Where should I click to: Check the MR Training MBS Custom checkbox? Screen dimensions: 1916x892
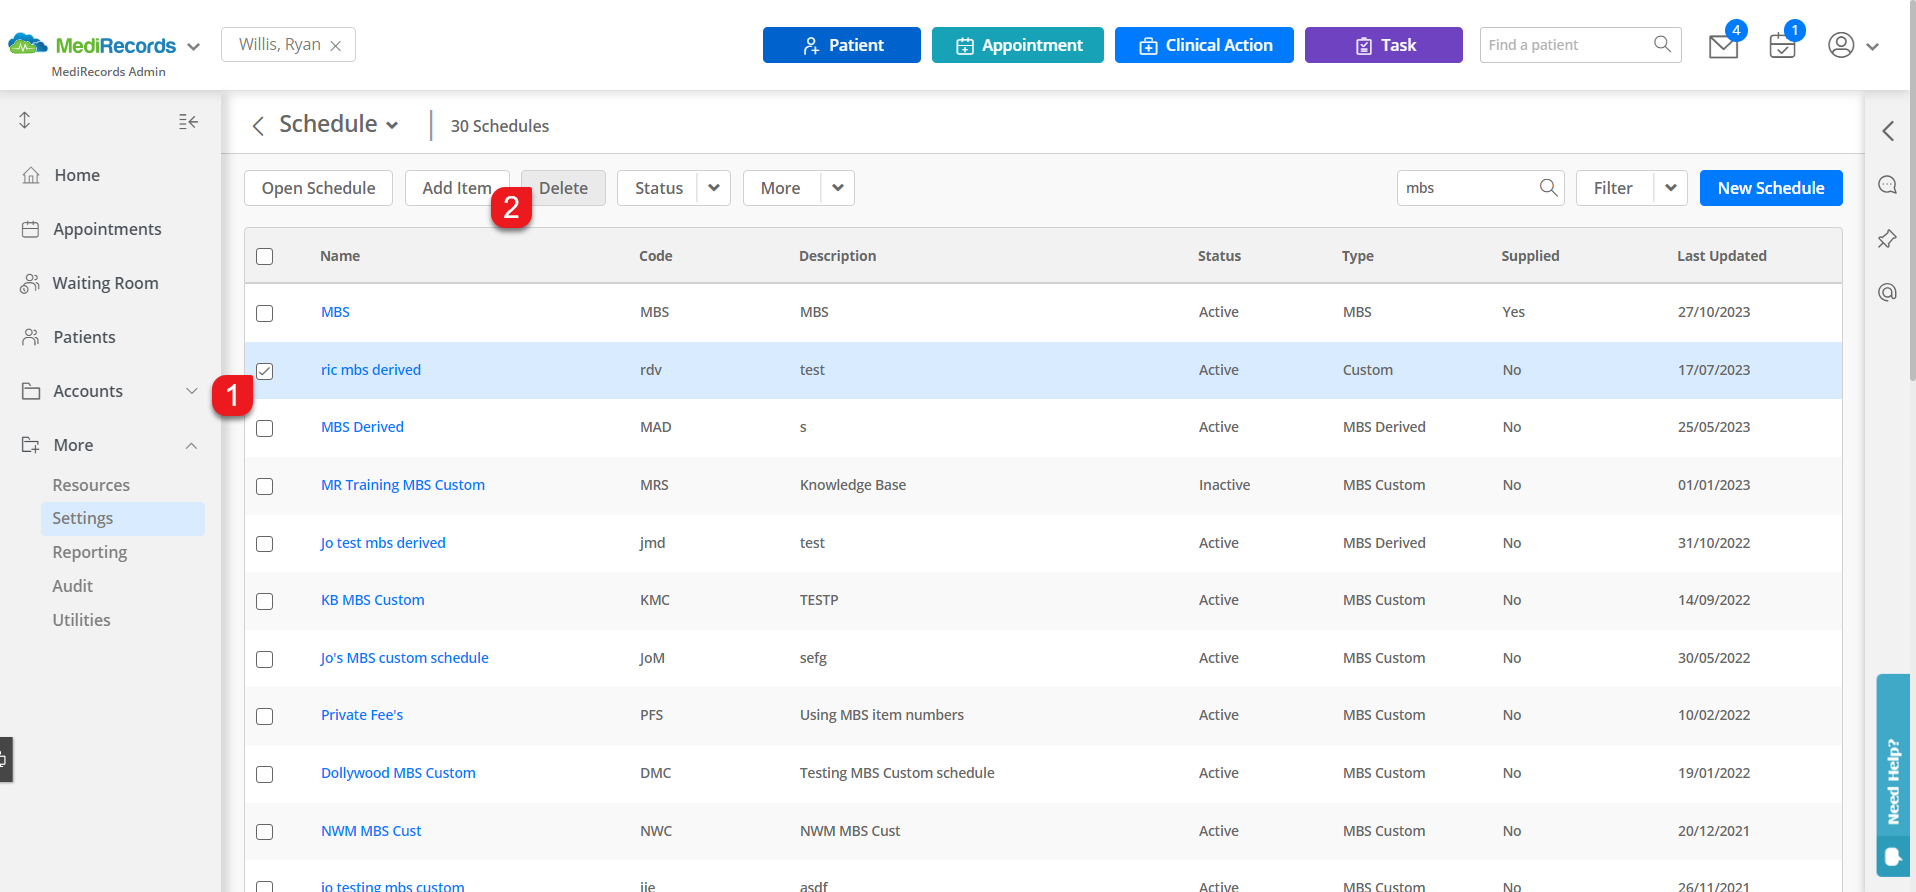(264, 486)
